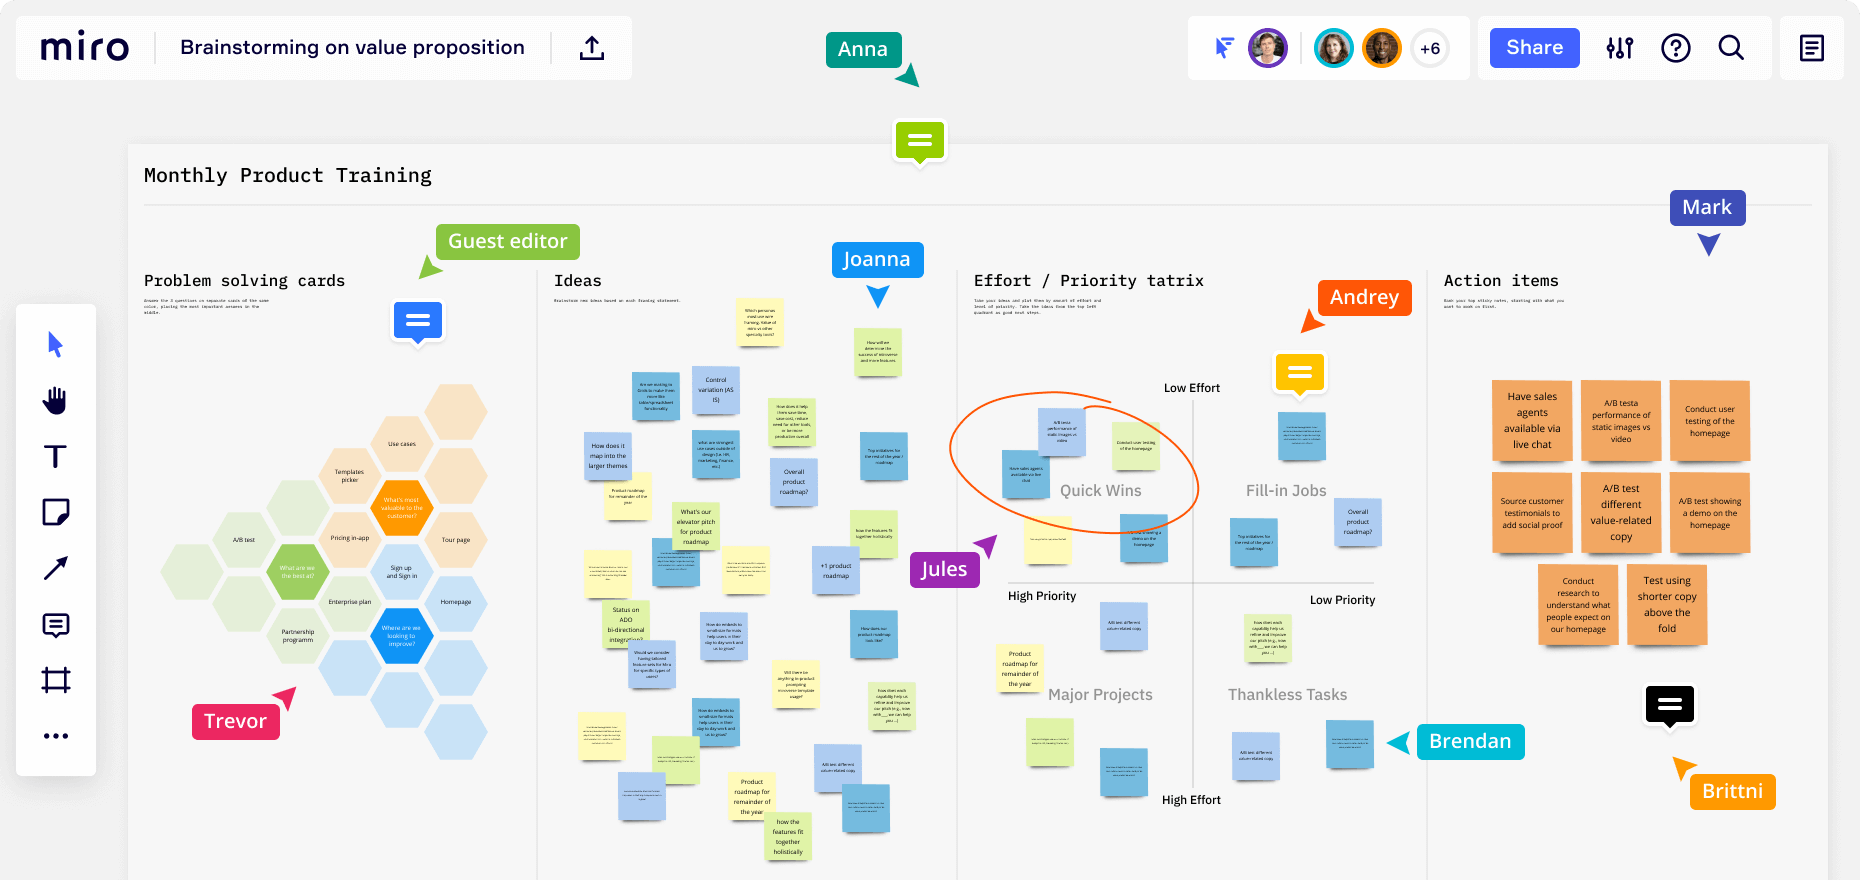This screenshot has width=1860, height=880.
Task: Select the Templates picker hexagon
Action: [x=349, y=476]
